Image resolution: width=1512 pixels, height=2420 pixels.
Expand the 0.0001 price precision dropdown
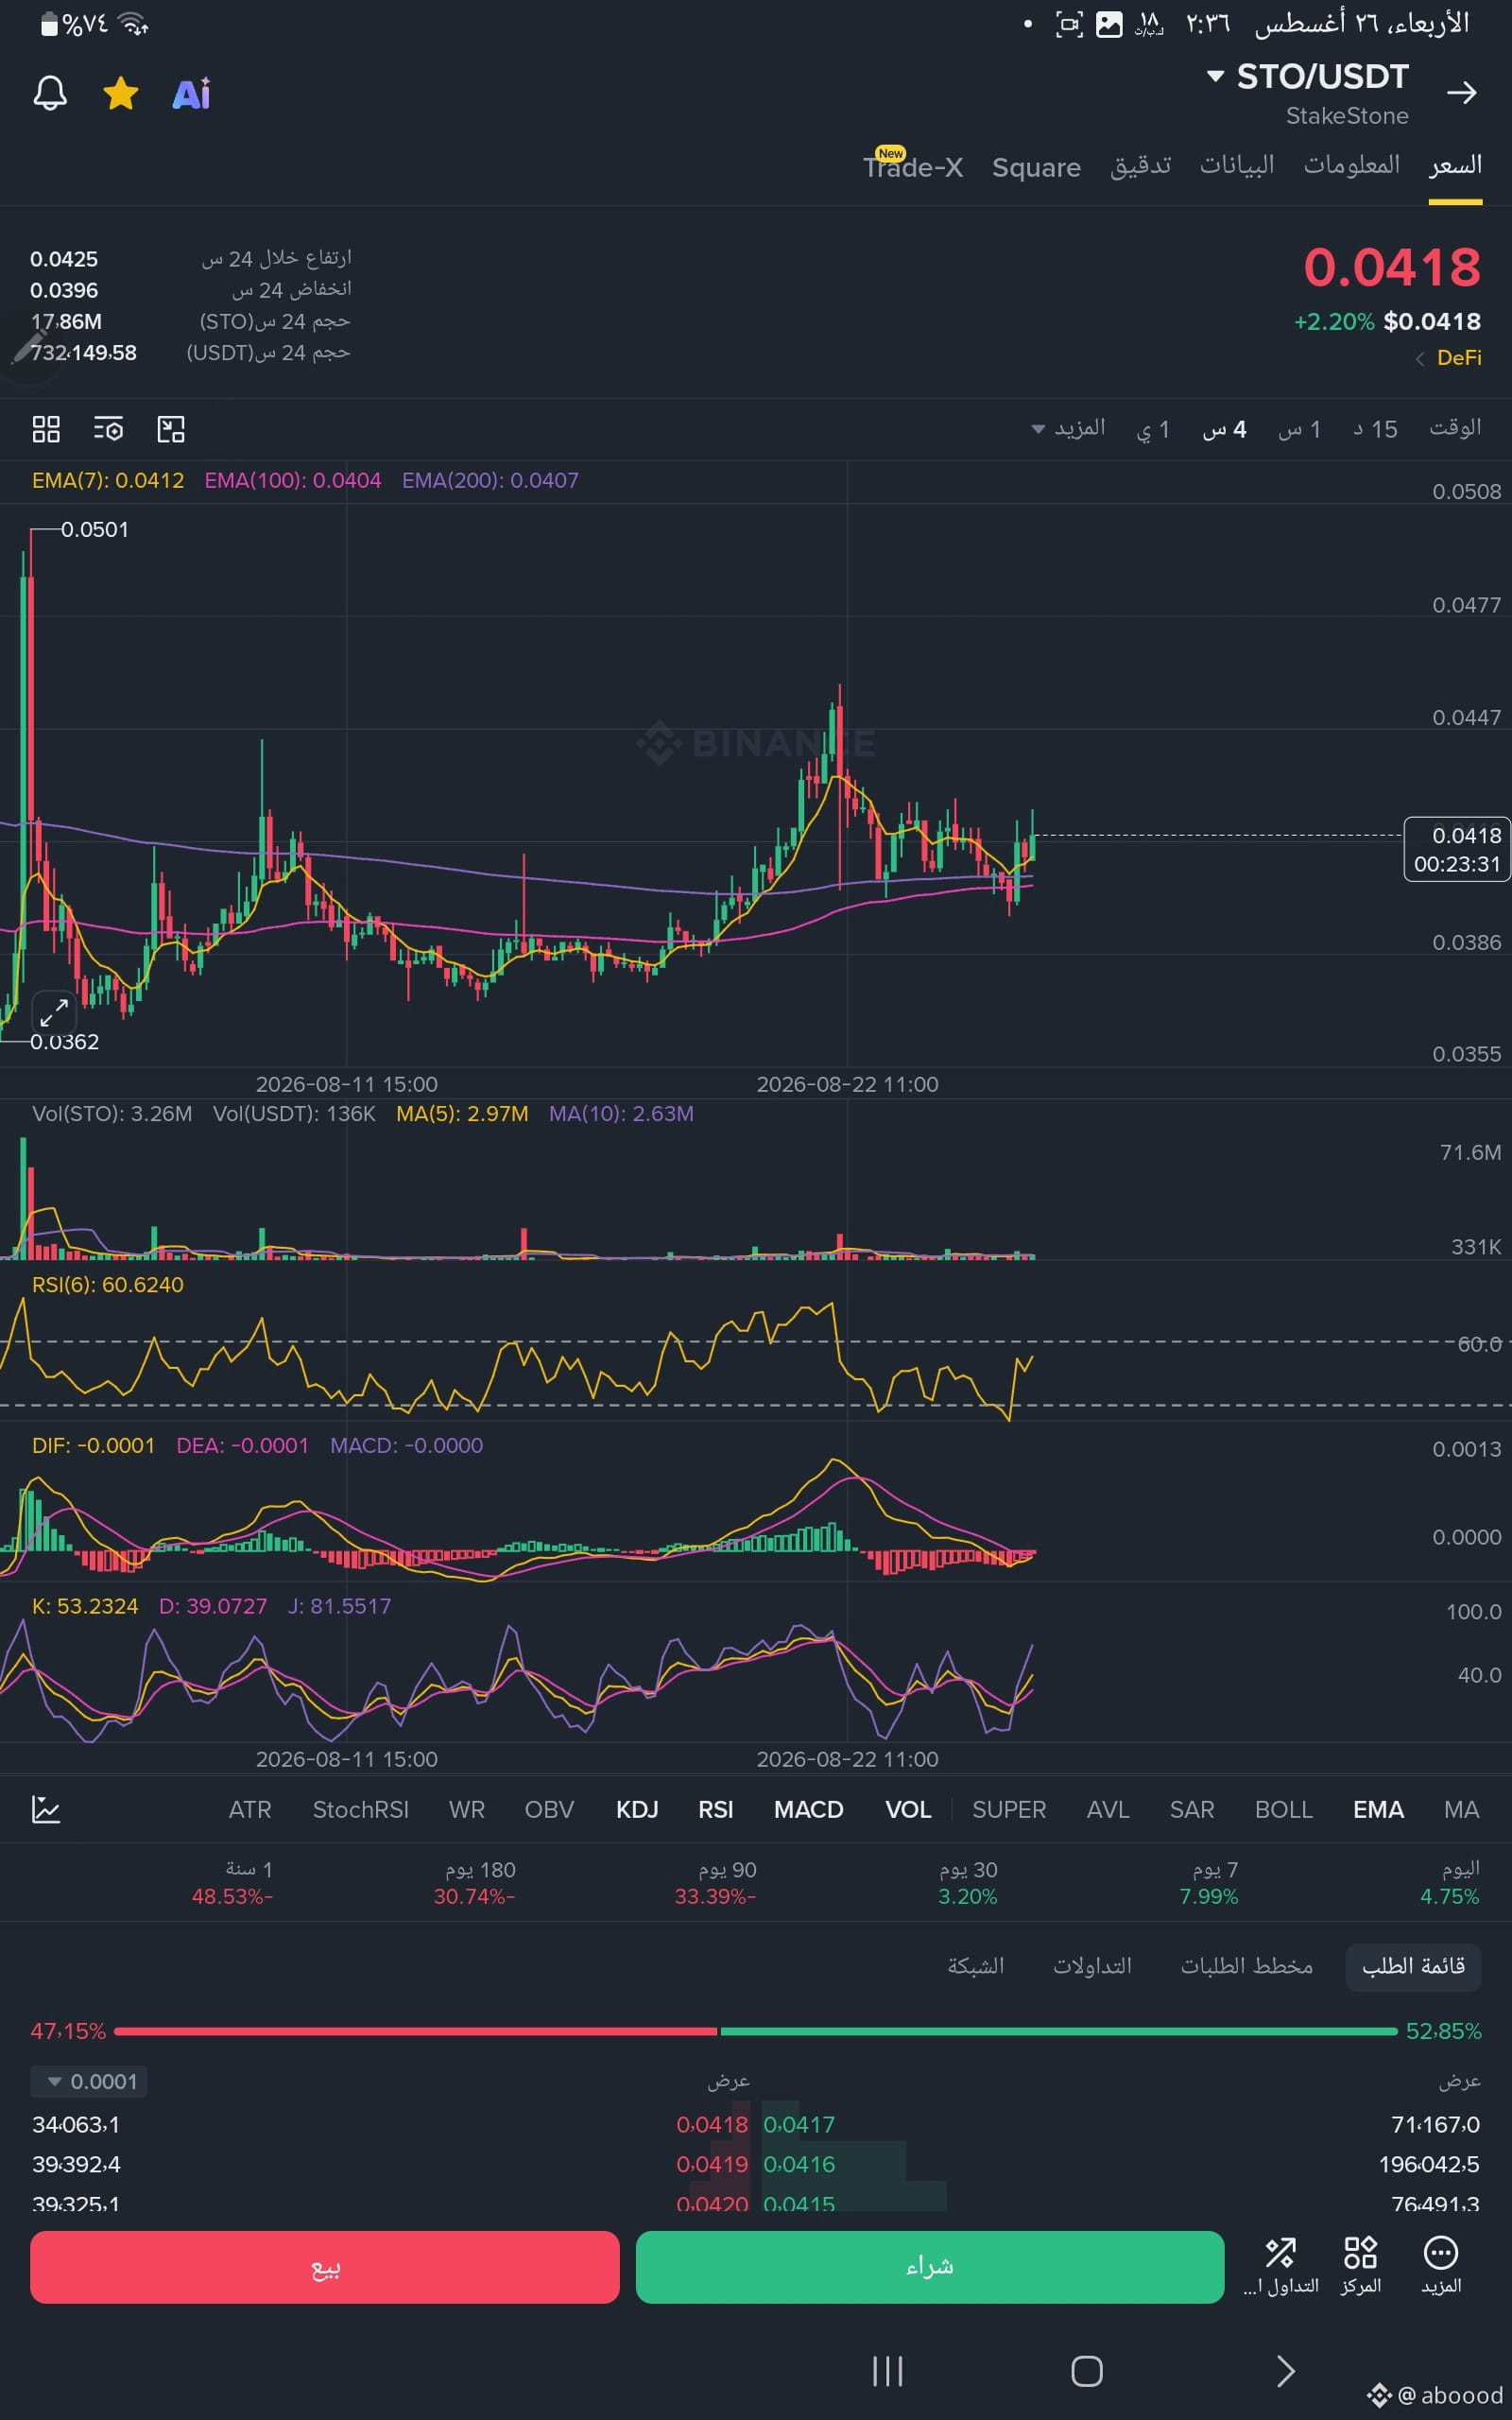coord(89,2082)
